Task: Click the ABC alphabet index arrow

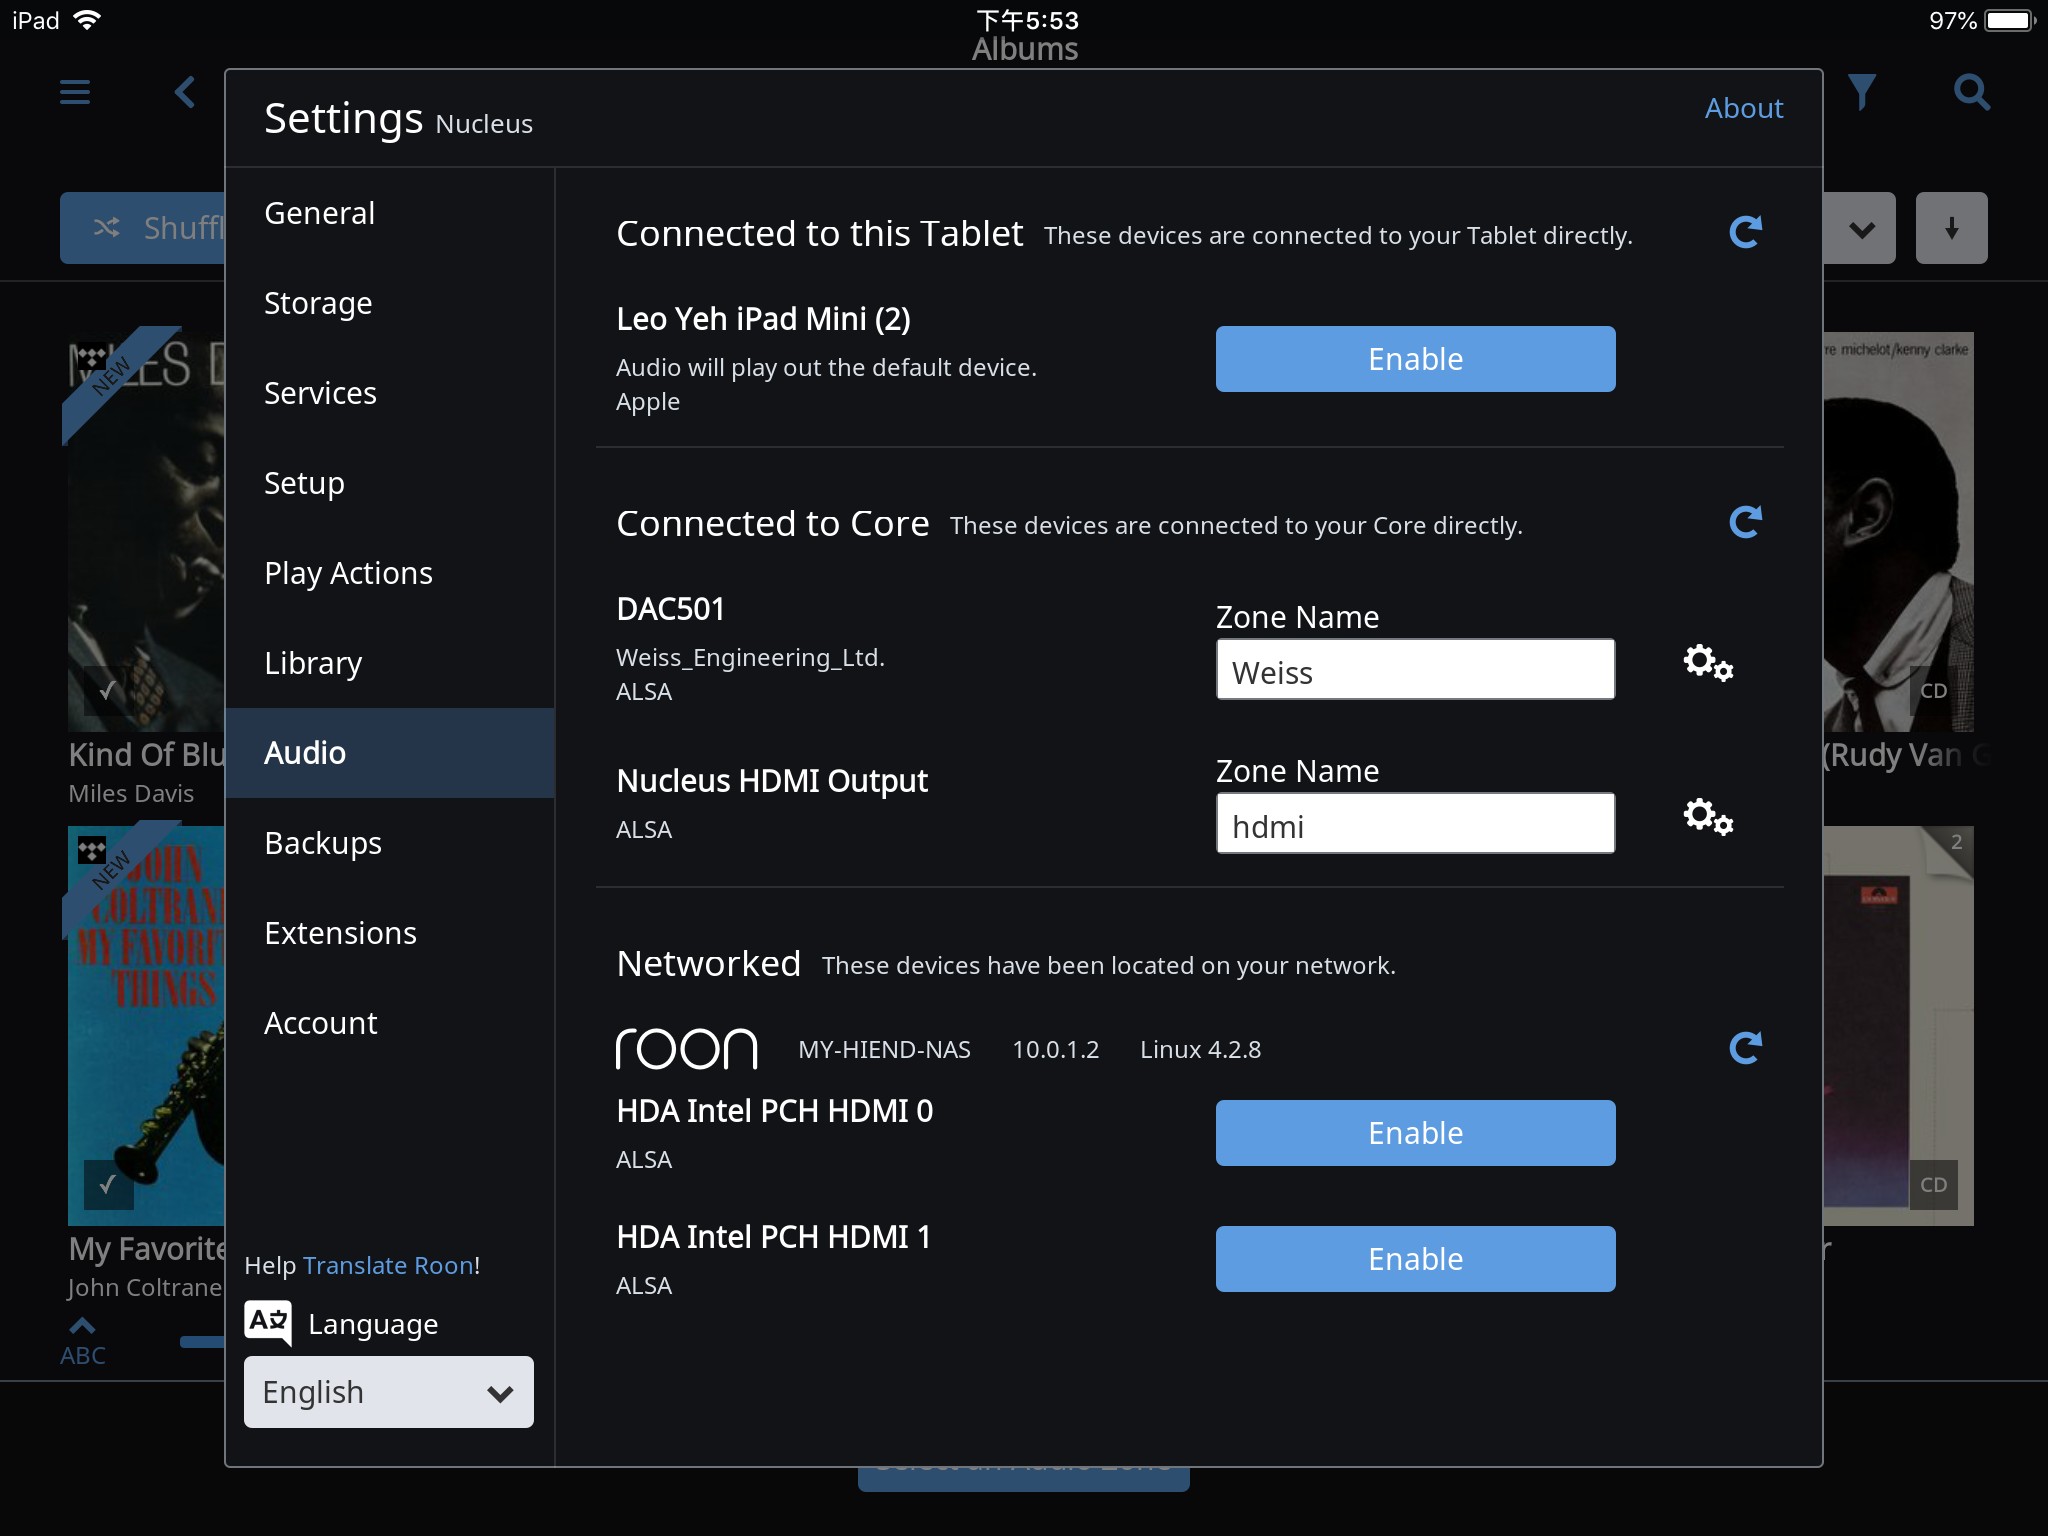Action: coord(82,1341)
